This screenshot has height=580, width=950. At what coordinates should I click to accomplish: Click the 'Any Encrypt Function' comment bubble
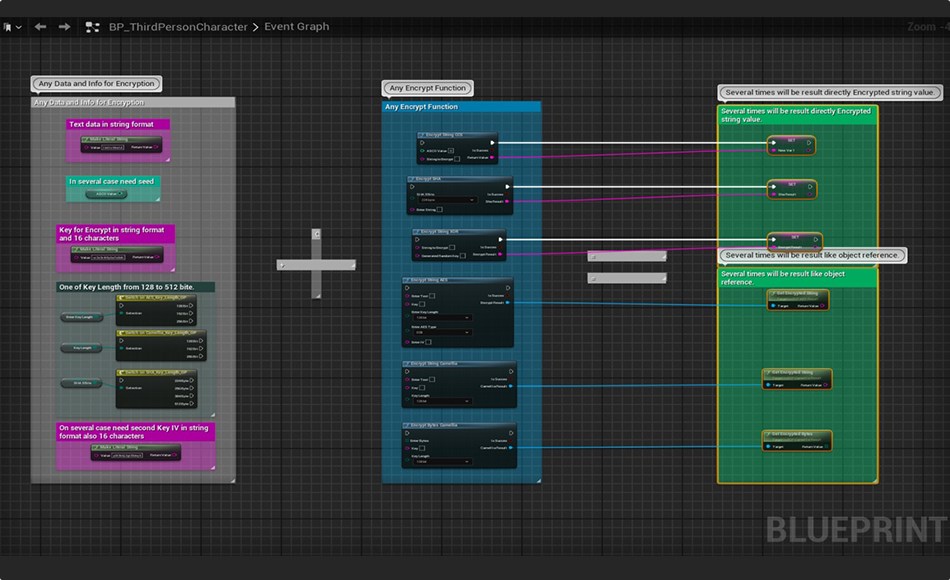(x=427, y=88)
